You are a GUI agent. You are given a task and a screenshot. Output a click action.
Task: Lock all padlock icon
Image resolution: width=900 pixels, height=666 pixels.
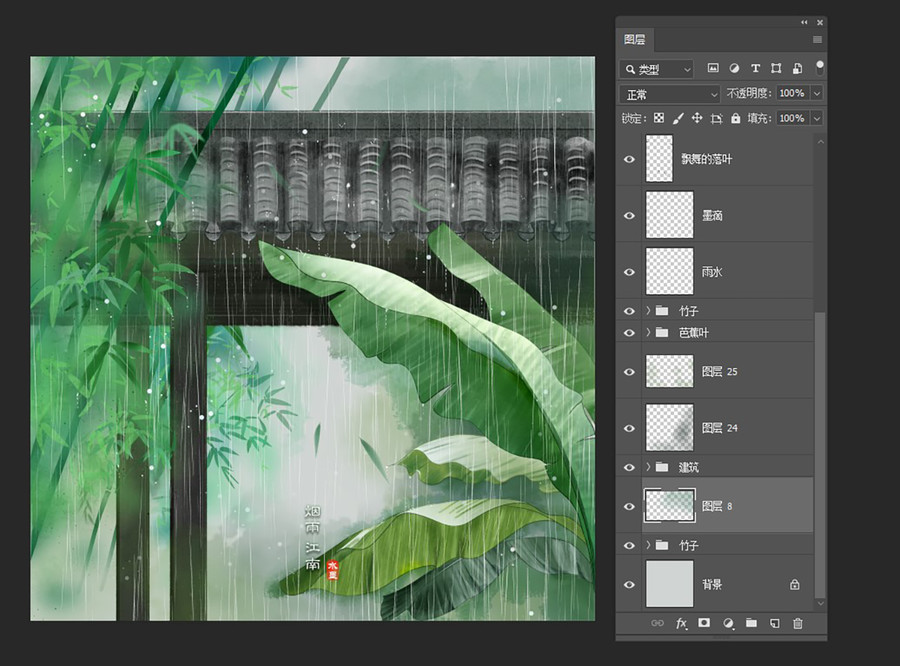pos(736,118)
